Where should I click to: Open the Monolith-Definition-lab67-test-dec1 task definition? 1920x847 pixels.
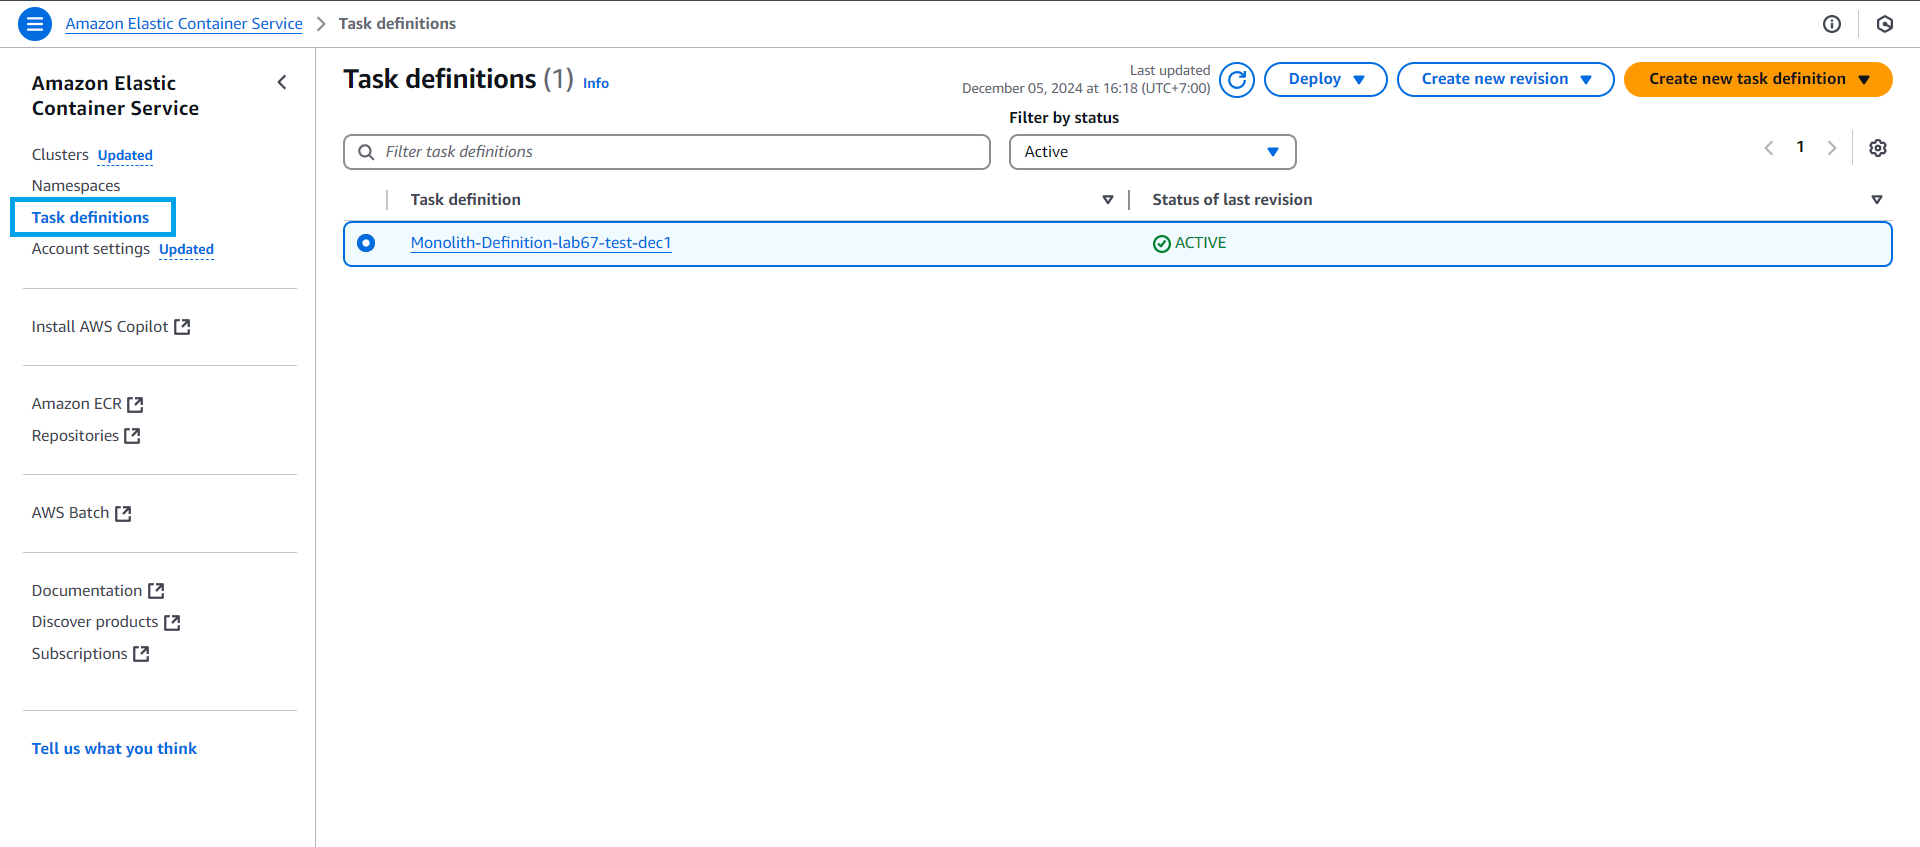click(541, 243)
